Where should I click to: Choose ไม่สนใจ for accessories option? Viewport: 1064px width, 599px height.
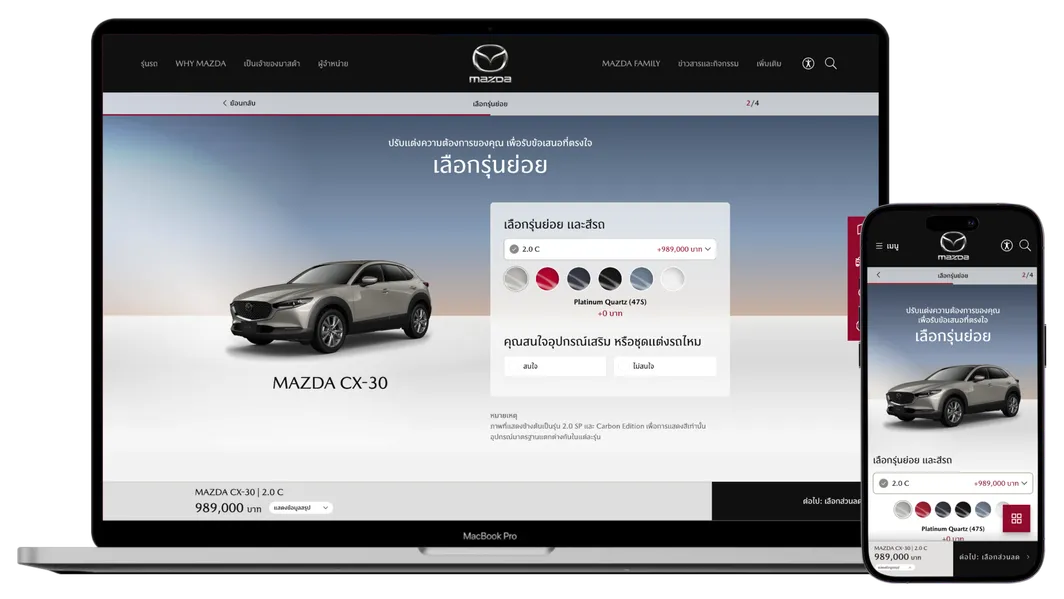(665, 366)
